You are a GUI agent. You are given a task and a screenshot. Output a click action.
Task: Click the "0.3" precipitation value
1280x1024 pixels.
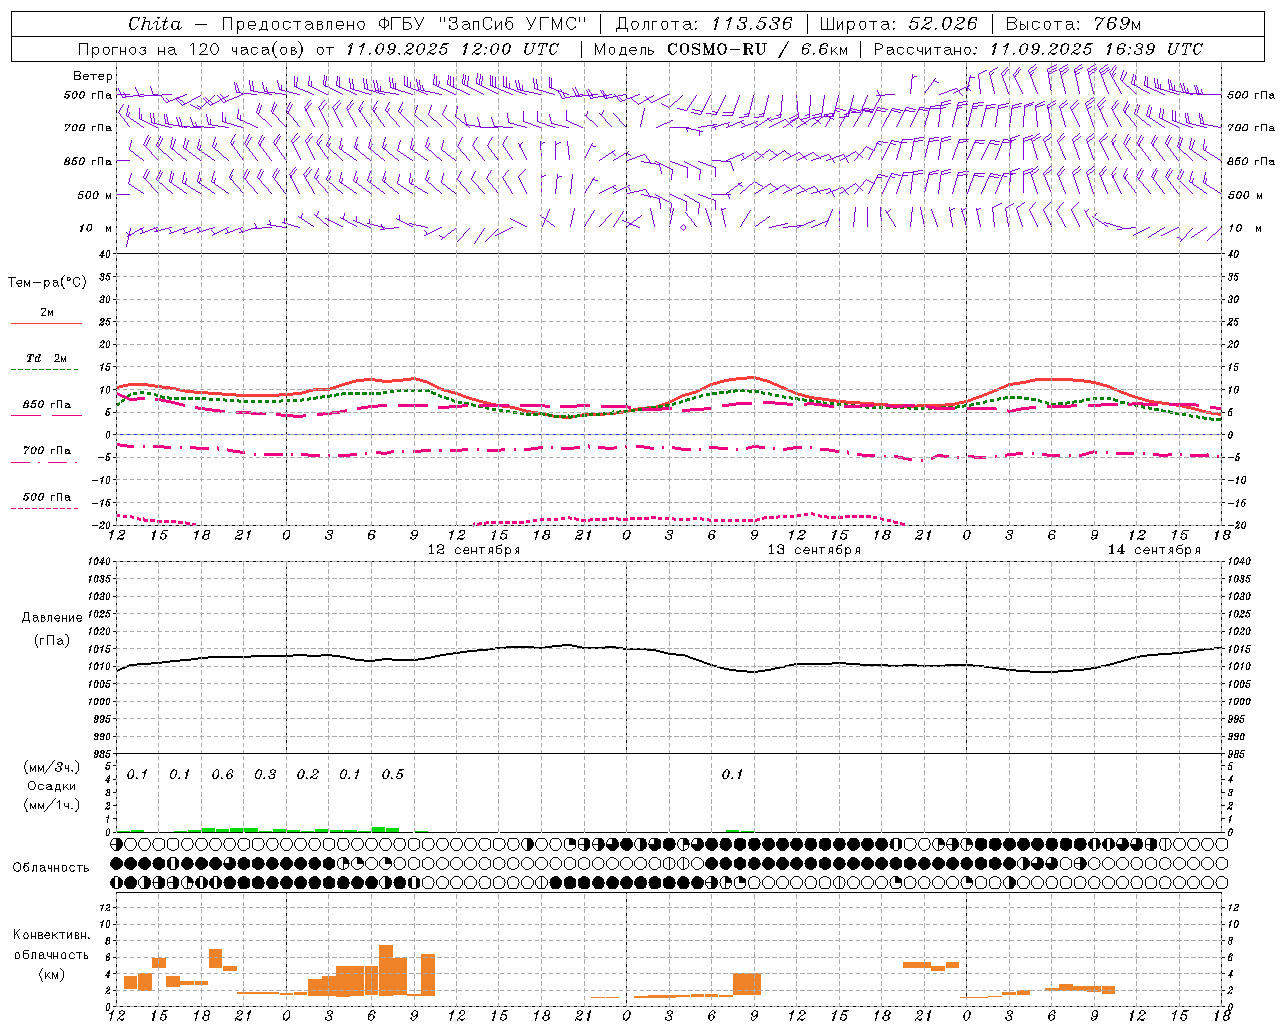265,775
